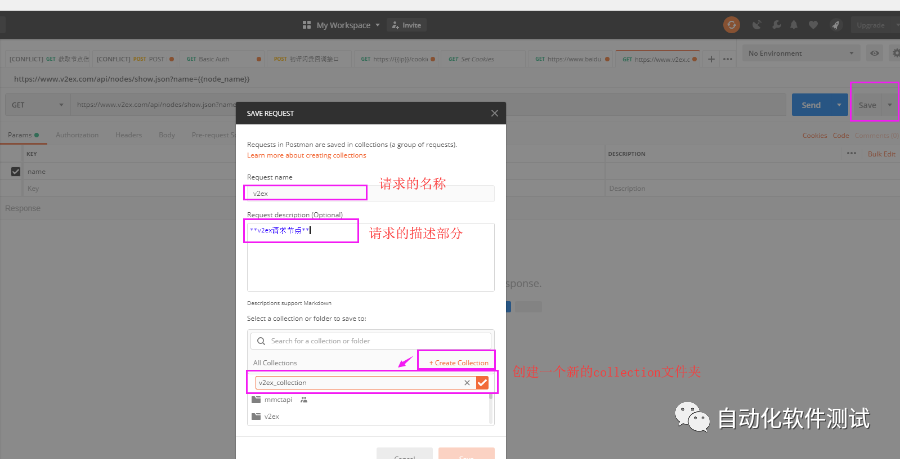
Task: Confirm new collection name with orange checkmark
Action: [482, 383]
